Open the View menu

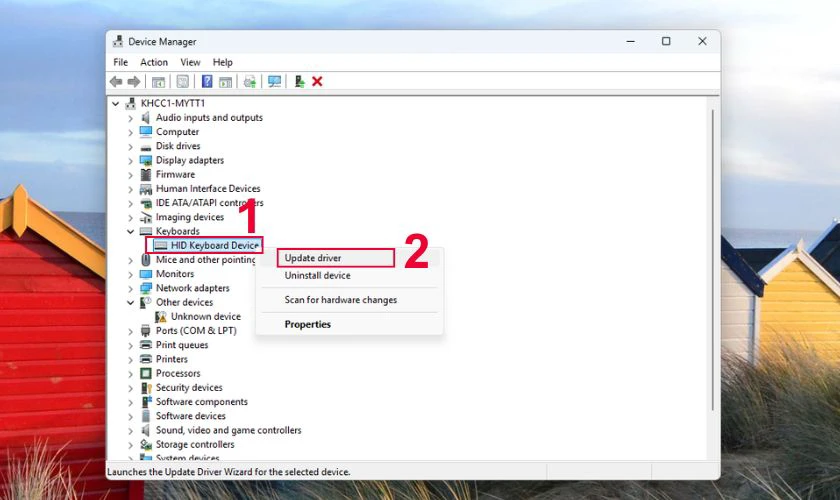(x=190, y=62)
